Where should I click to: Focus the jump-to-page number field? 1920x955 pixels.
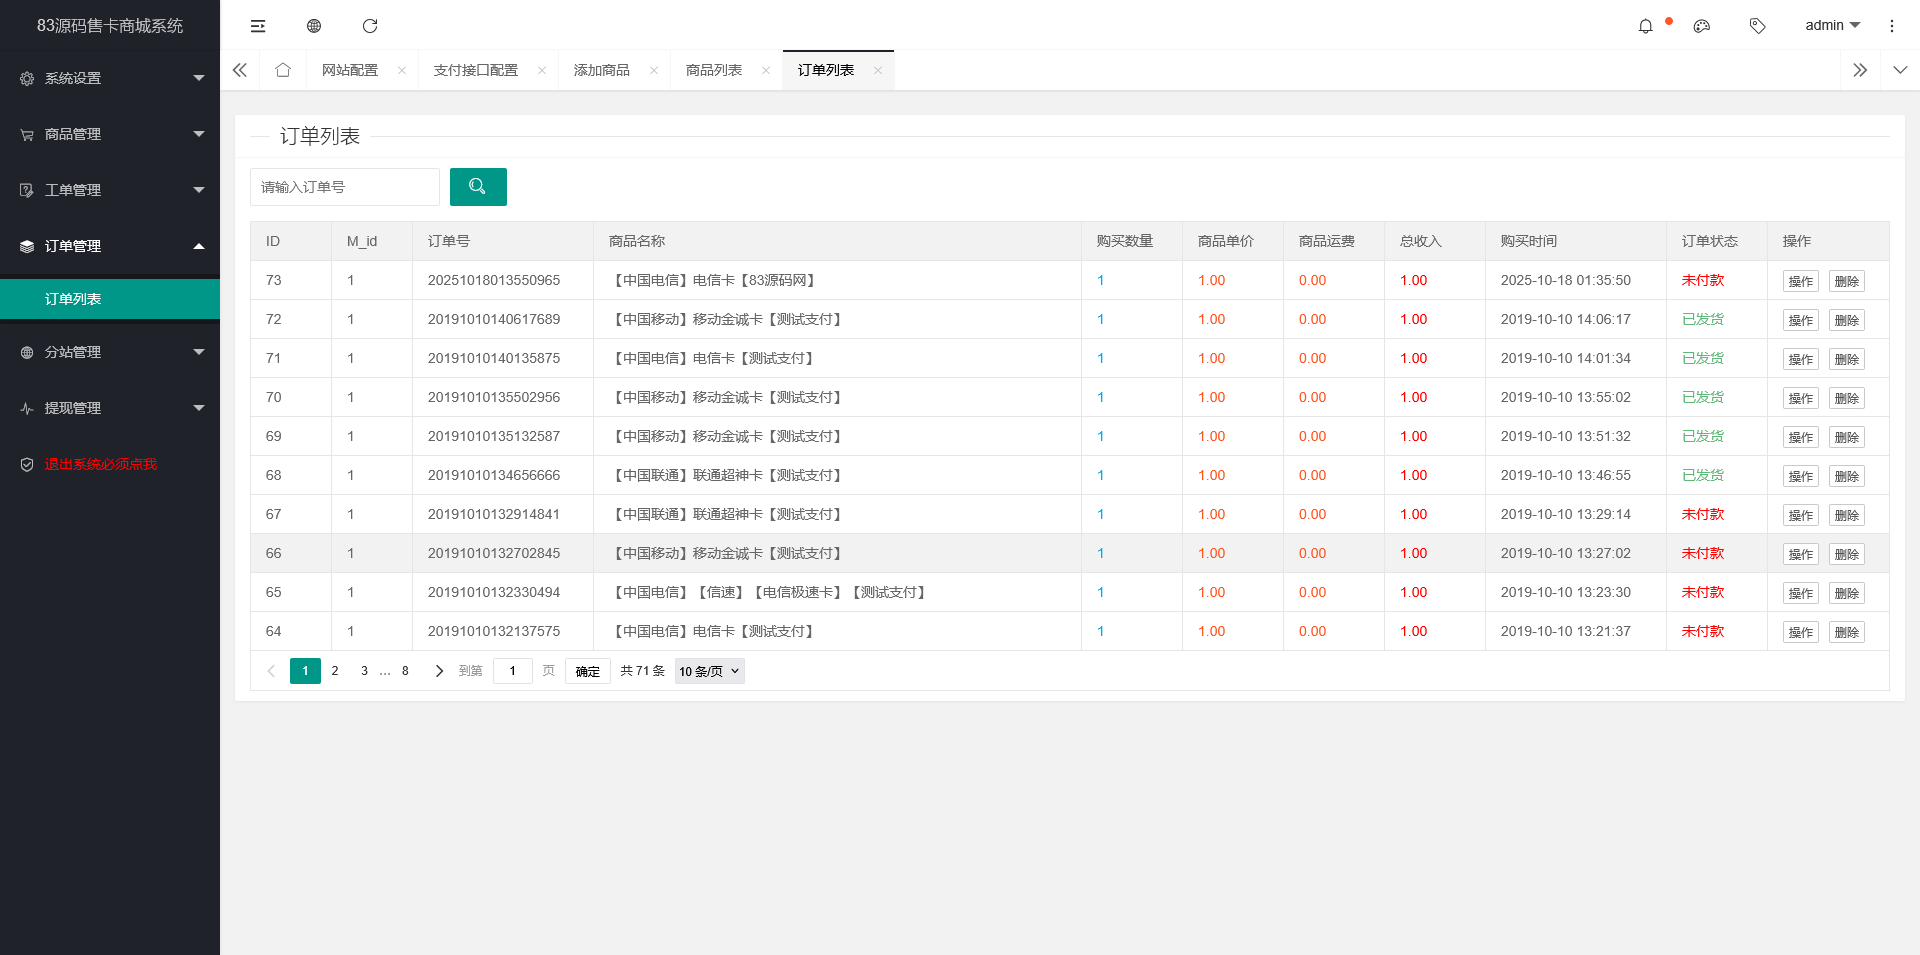(513, 671)
